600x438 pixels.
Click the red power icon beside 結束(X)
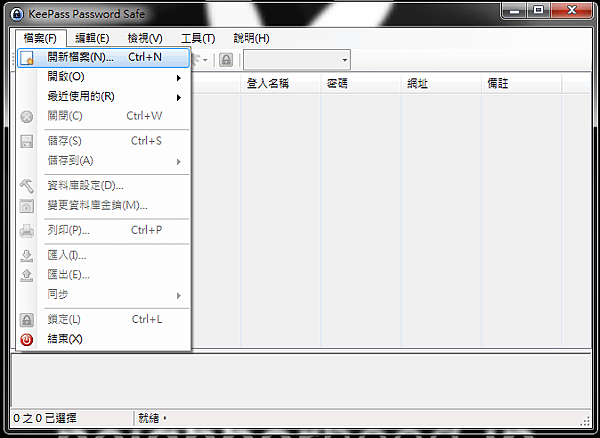27,339
